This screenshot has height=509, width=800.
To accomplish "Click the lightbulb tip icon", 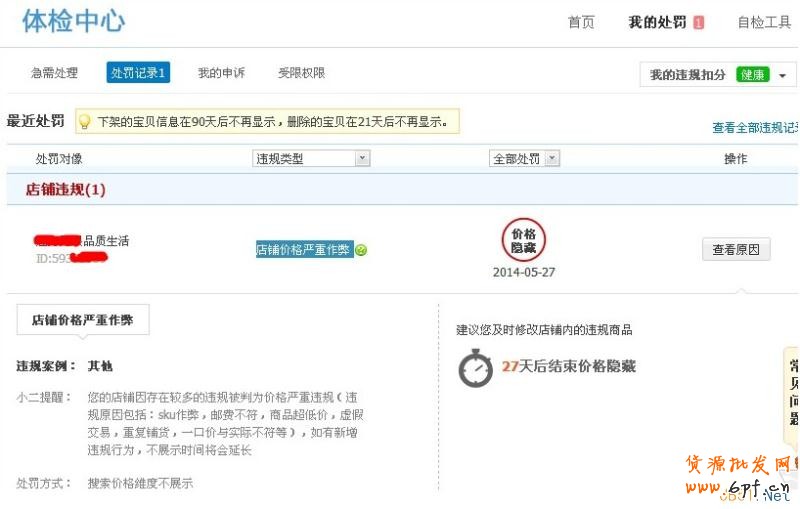I will [x=85, y=121].
